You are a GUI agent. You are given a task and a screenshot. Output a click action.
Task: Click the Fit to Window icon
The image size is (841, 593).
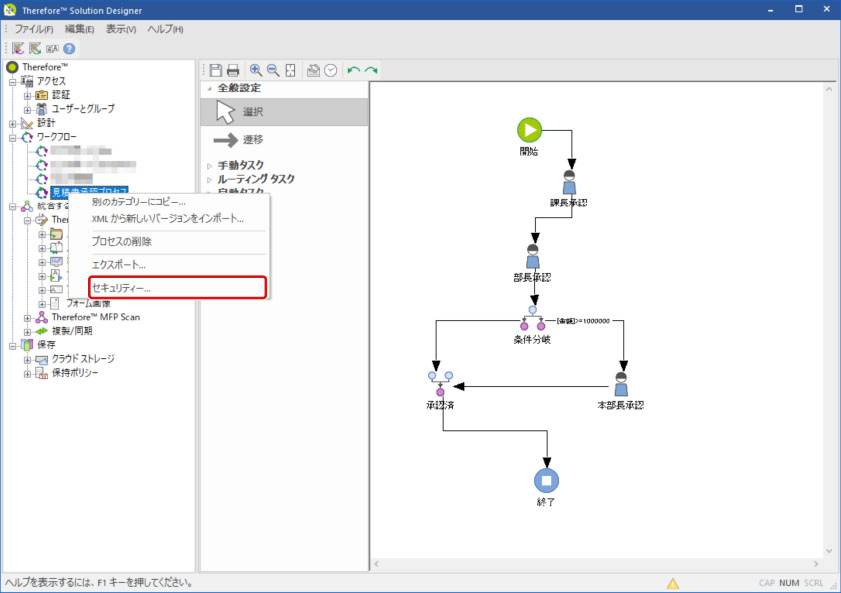click(x=290, y=70)
